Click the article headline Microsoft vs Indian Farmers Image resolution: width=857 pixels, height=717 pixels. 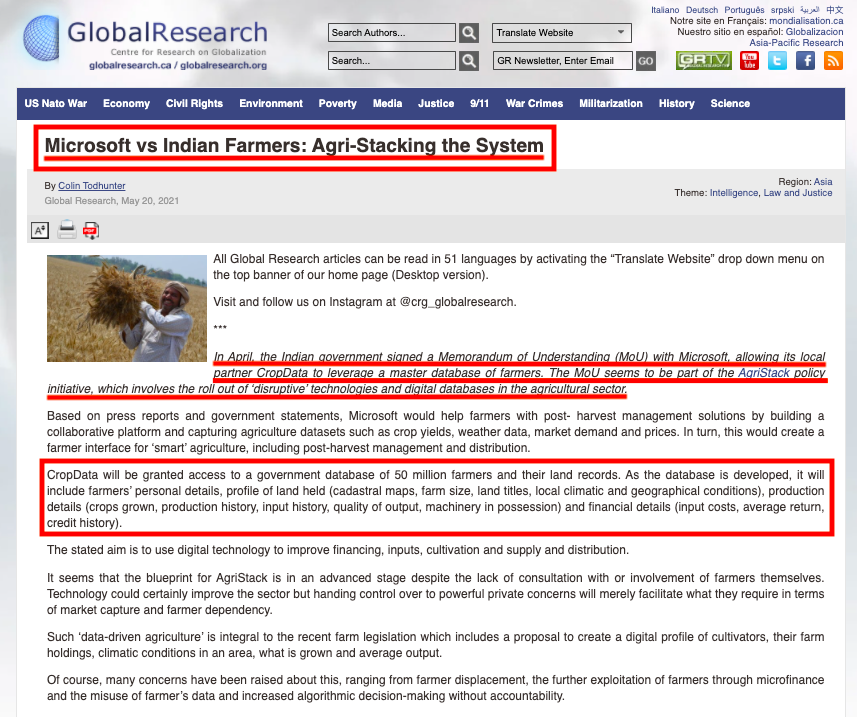pyautogui.click(x=294, y=145)
